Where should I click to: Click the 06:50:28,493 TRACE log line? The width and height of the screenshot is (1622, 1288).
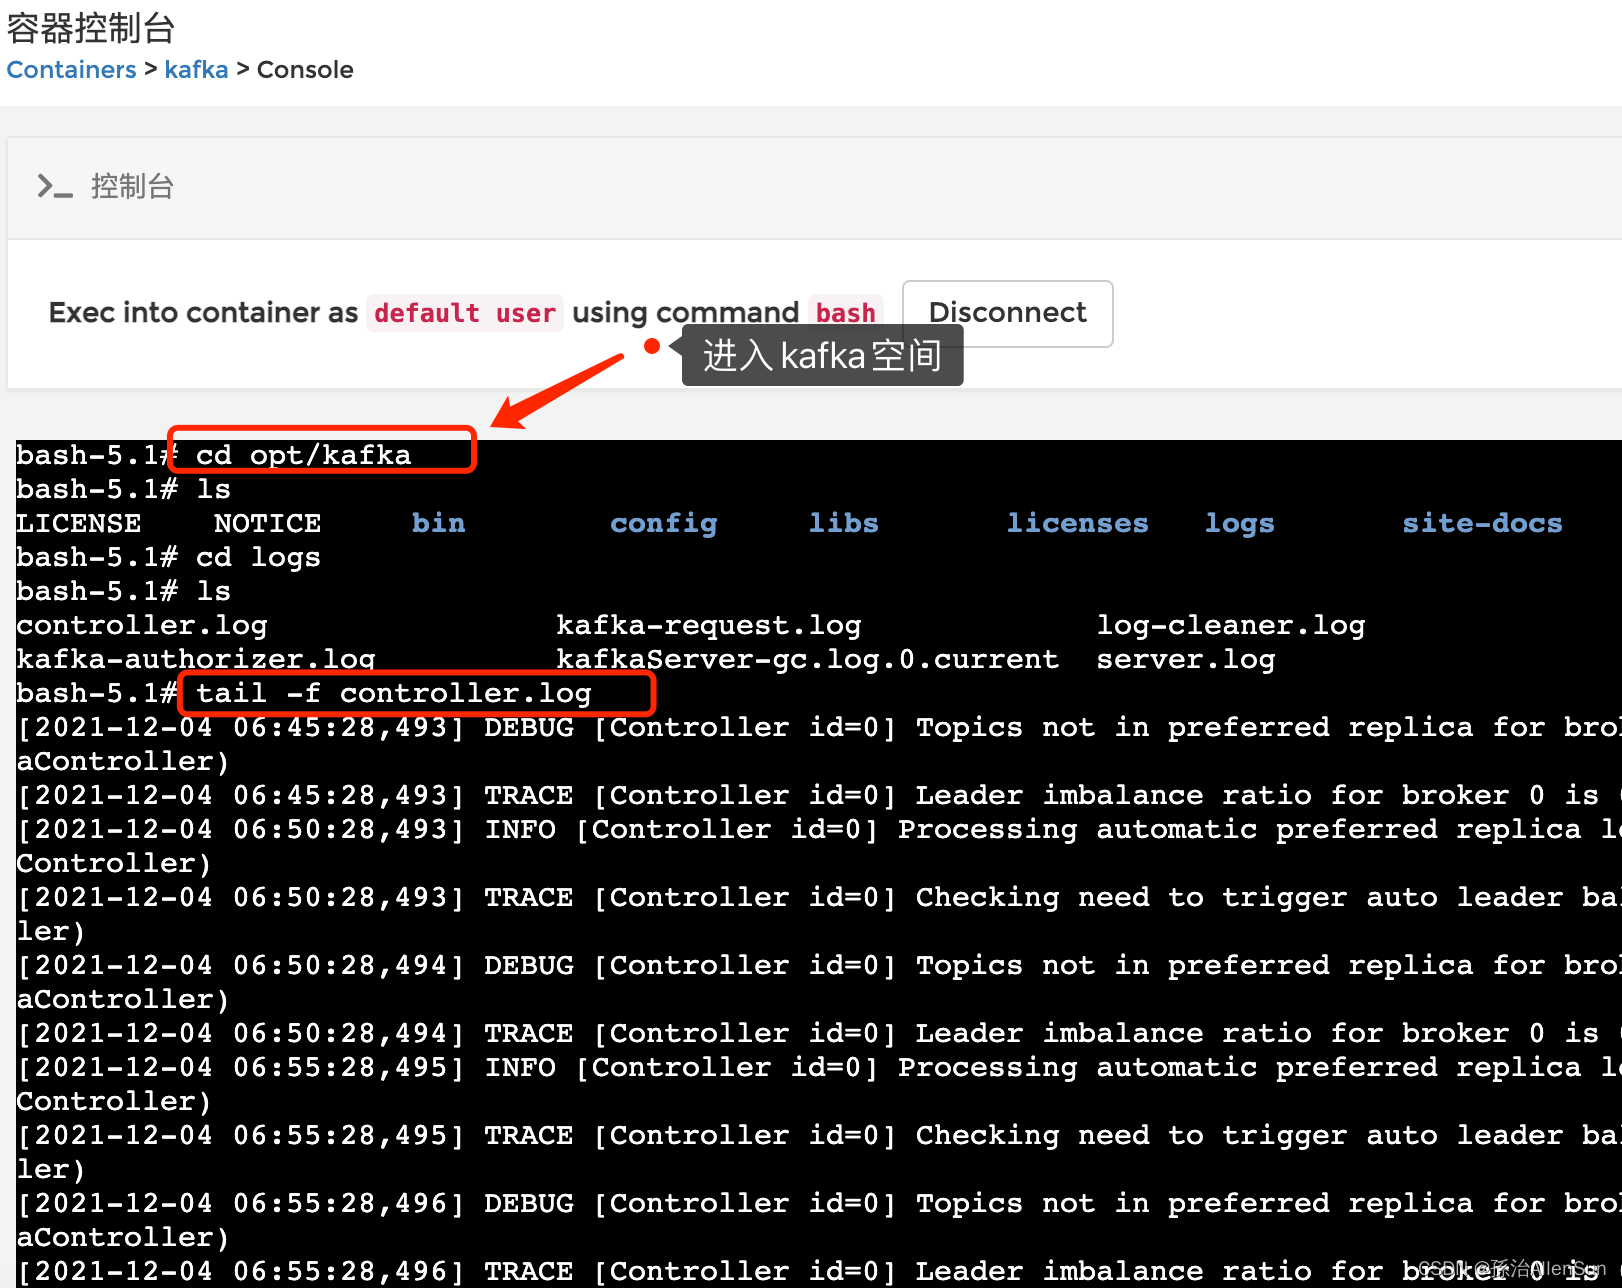pos(819,914)
